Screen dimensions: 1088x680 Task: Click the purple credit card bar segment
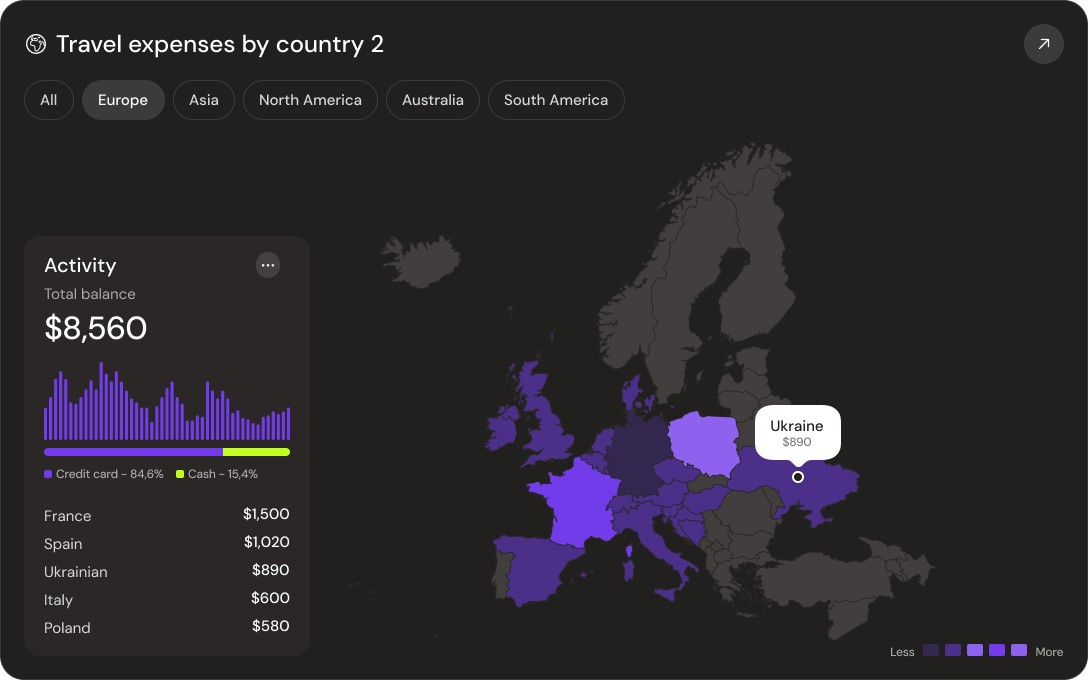[x=133, y=452]
